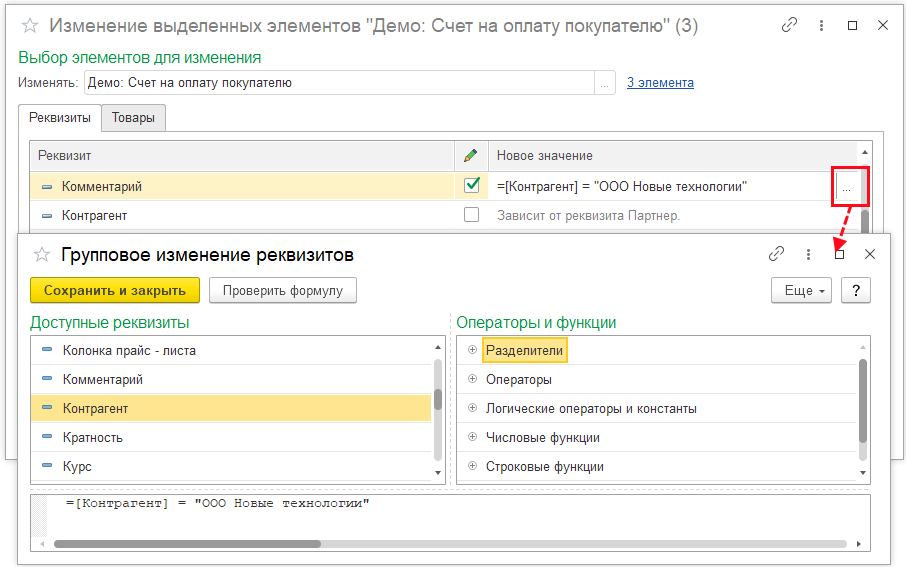906x567 pixels.
Task: Click the icon beside Курс
Action: coord(47,465)
